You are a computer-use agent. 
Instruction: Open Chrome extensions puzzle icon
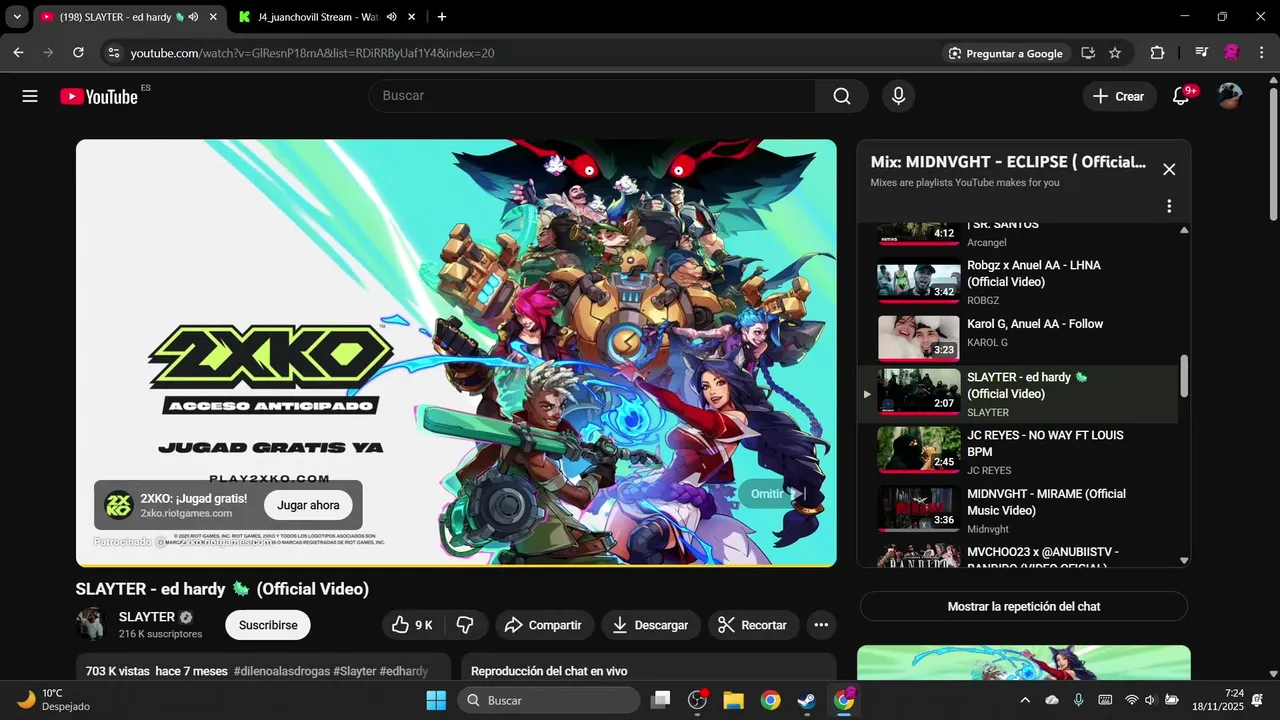pos(1157,53)
